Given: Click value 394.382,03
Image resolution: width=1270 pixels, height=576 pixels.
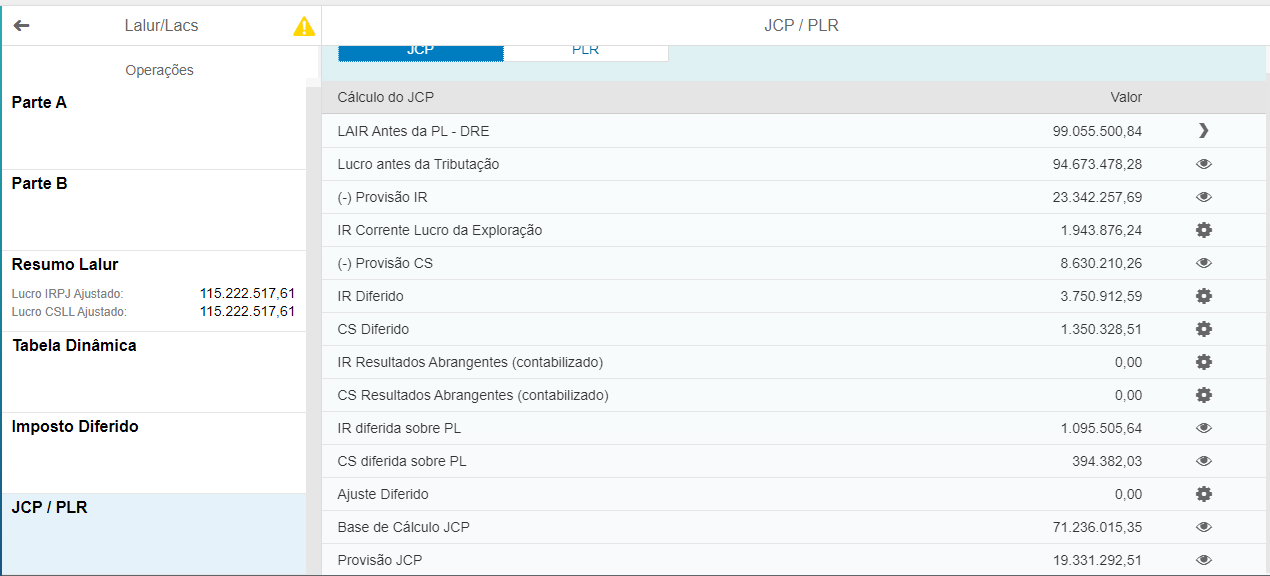Looking at the screenshot, I should click(1107, 461).
